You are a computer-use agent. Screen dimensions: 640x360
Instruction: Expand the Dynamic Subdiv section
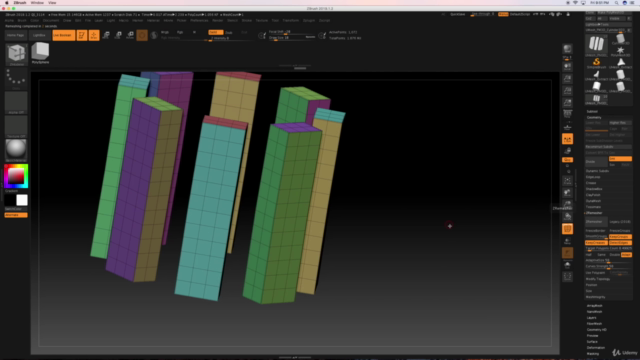click(x=598, y=171)
